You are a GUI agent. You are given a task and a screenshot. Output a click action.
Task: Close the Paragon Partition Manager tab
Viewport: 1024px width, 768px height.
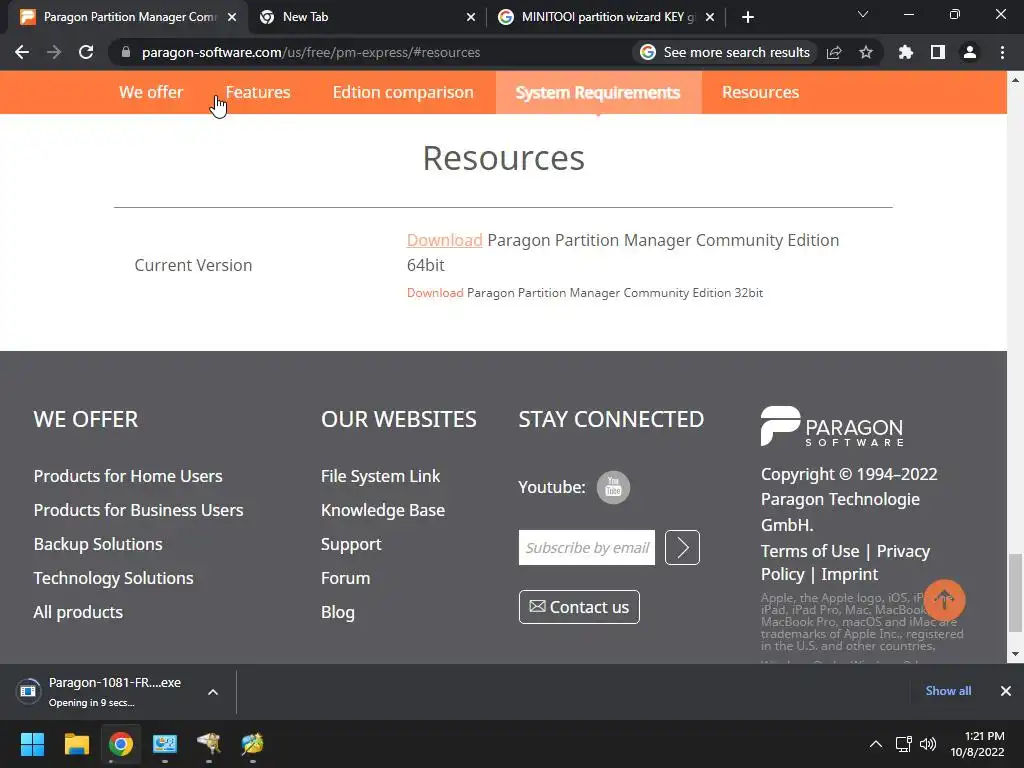pyautogui.click(x=232, y=17)
